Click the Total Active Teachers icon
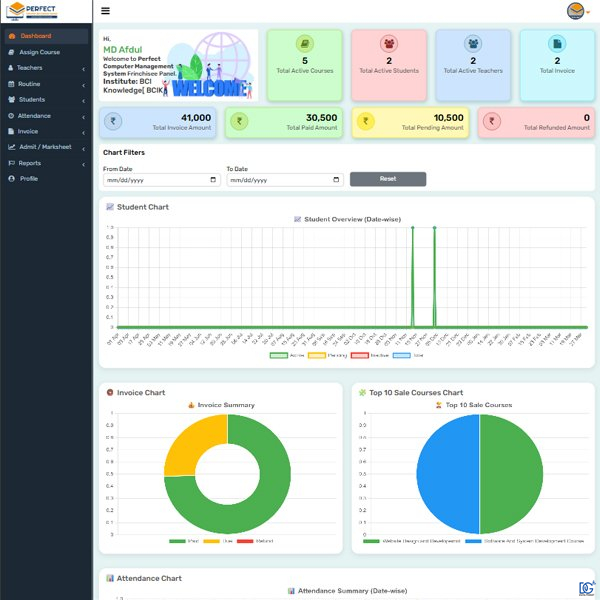 pos(473,45)
